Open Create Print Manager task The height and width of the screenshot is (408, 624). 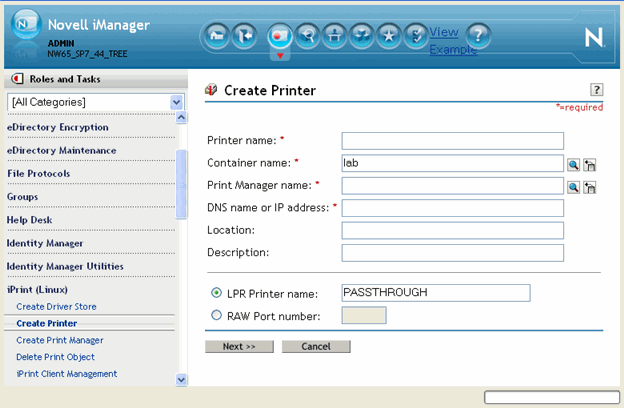(x=60, y=340)
